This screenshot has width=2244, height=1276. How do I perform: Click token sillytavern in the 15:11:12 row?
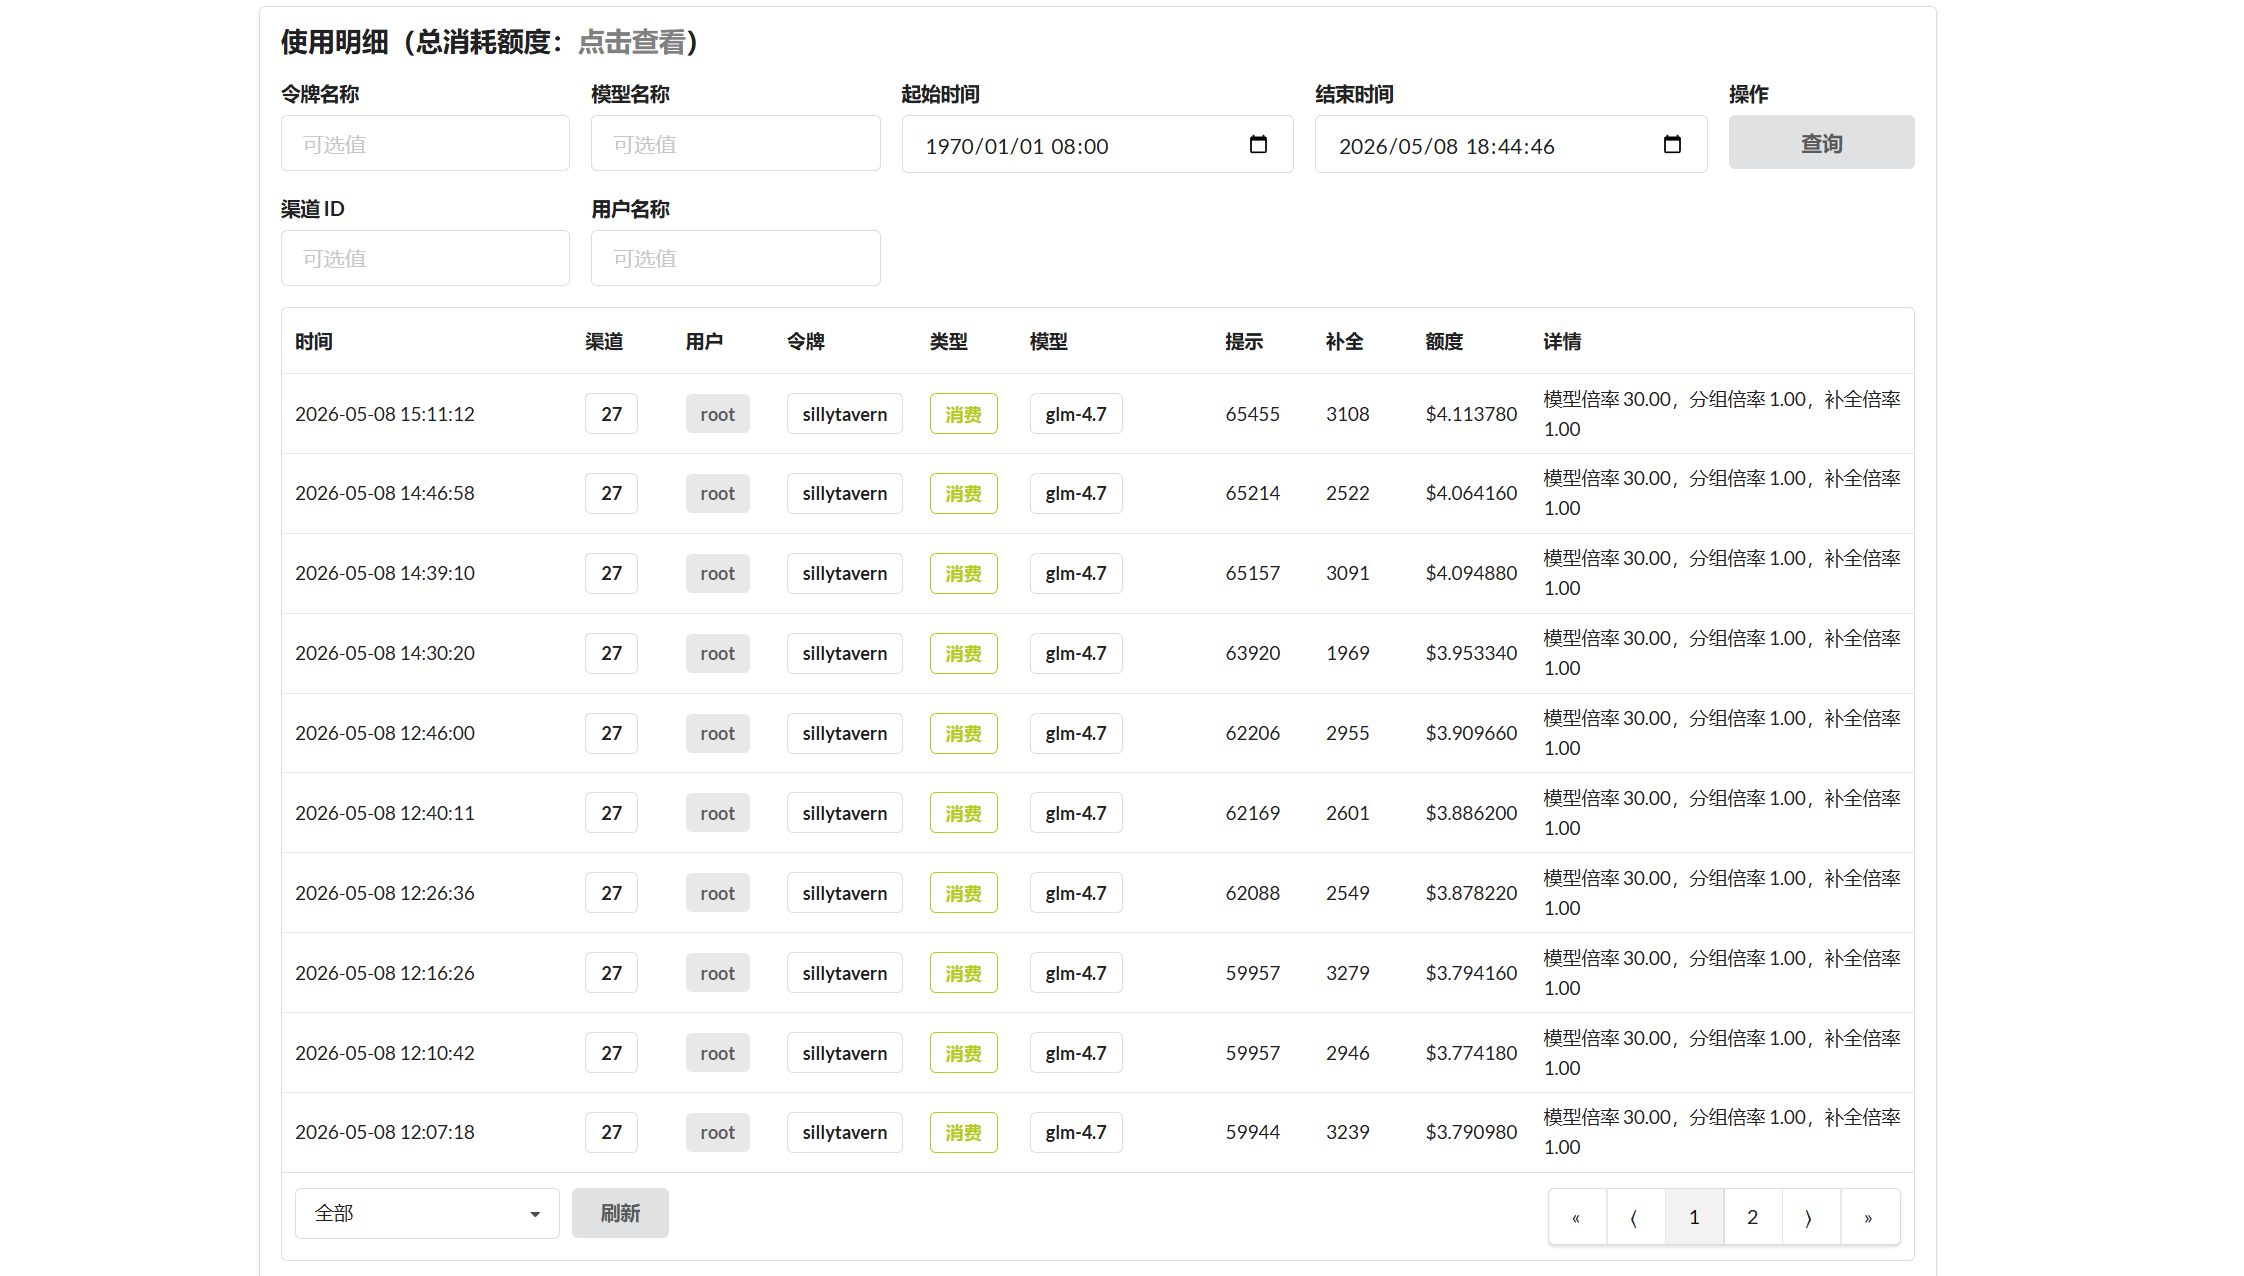844,414
